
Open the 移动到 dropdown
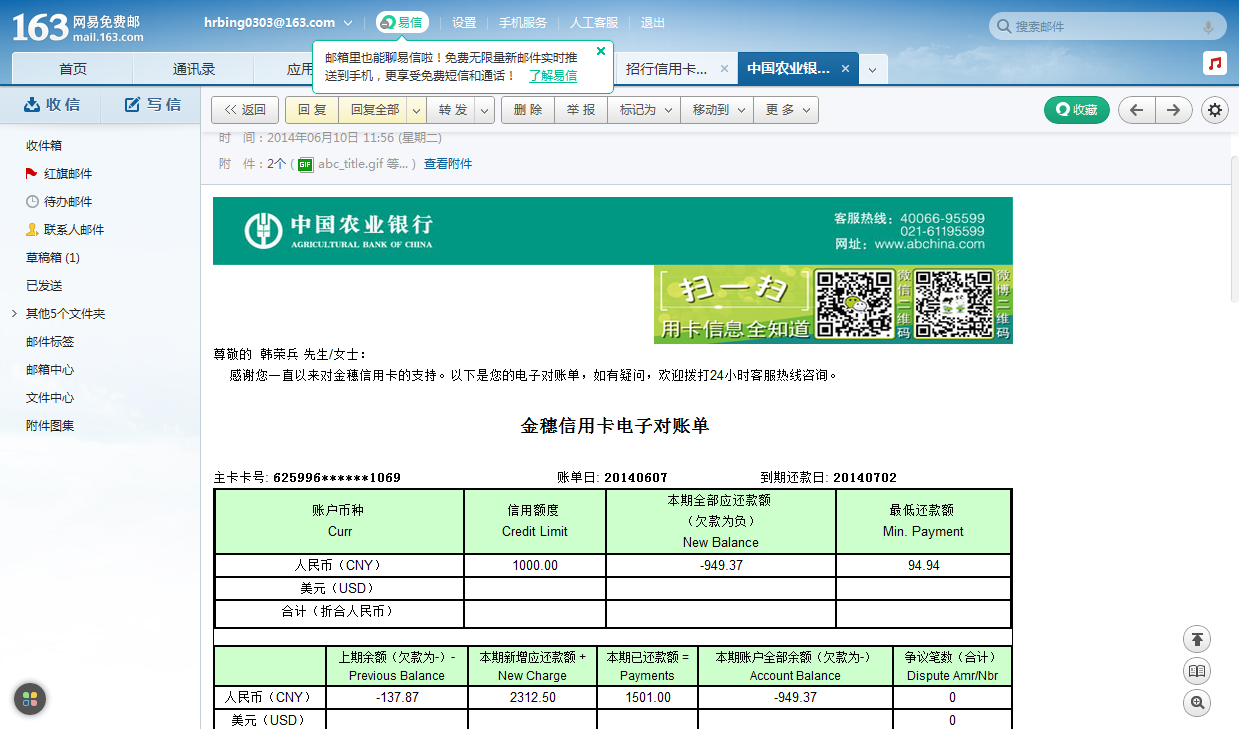pos(716,110)
